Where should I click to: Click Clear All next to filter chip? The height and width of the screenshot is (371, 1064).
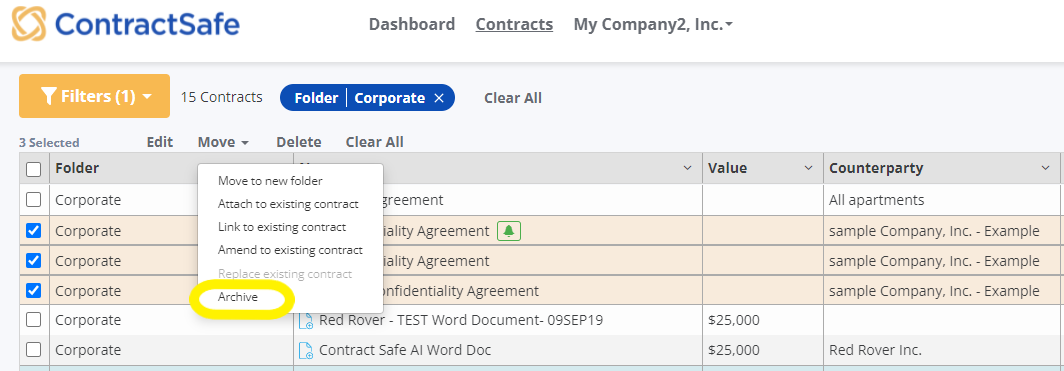513,98
